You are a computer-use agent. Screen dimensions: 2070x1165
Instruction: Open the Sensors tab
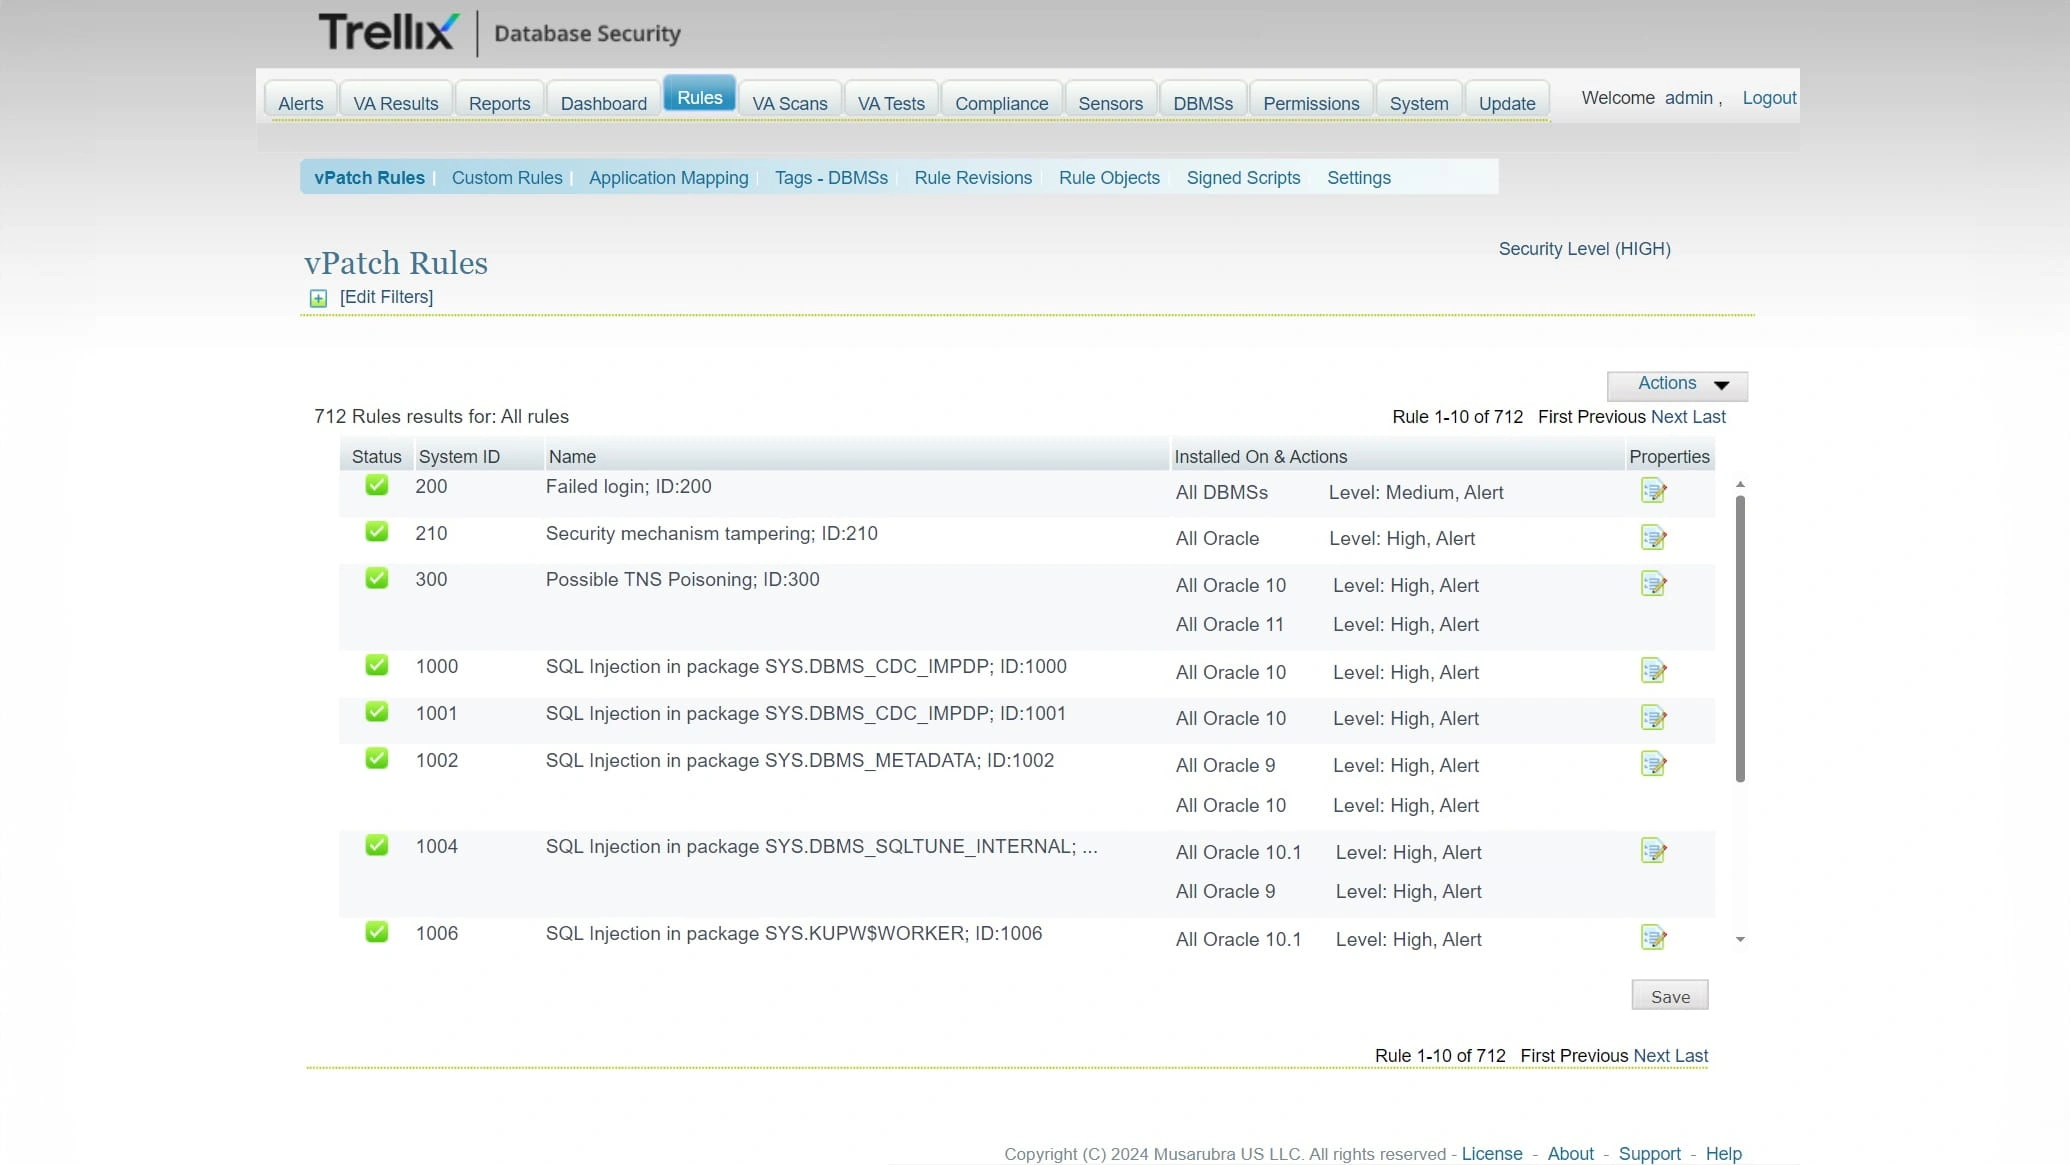[x=1110, y=103]
